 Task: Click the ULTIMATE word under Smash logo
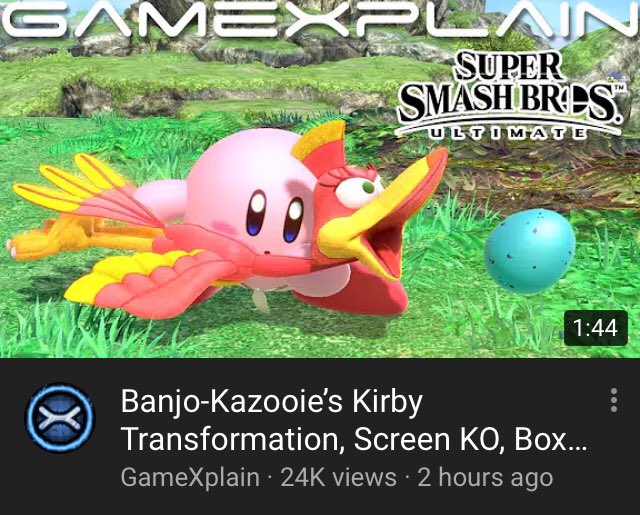508,132
